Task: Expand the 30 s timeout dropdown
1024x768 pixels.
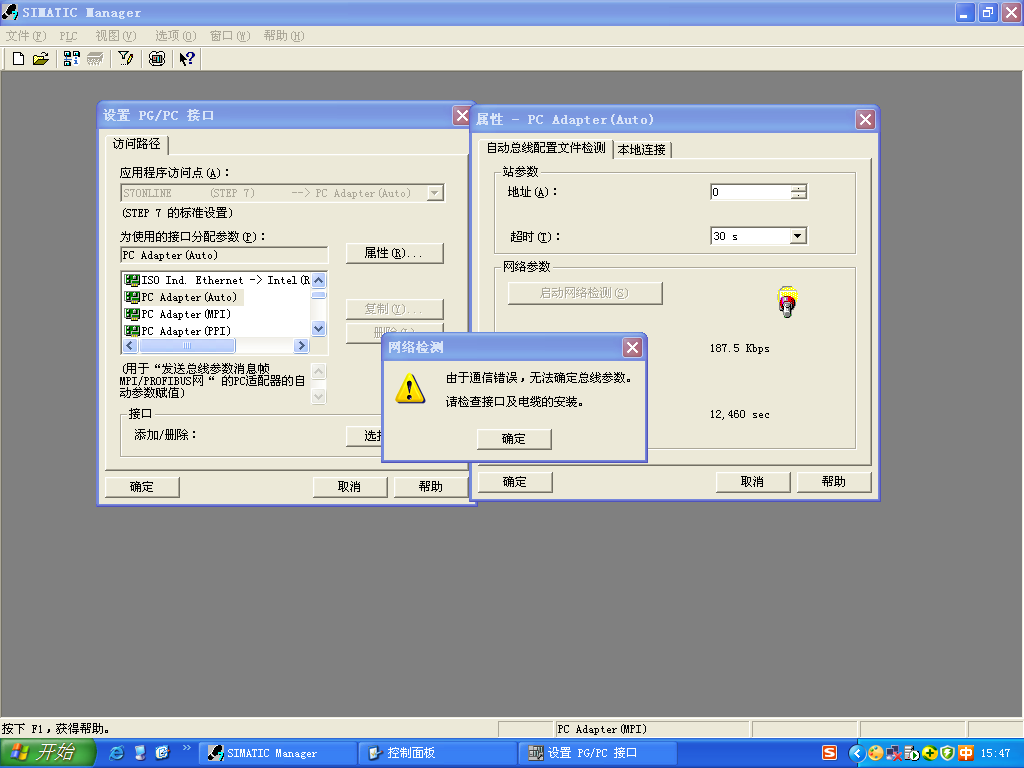Action: click(x=797, y=236)
